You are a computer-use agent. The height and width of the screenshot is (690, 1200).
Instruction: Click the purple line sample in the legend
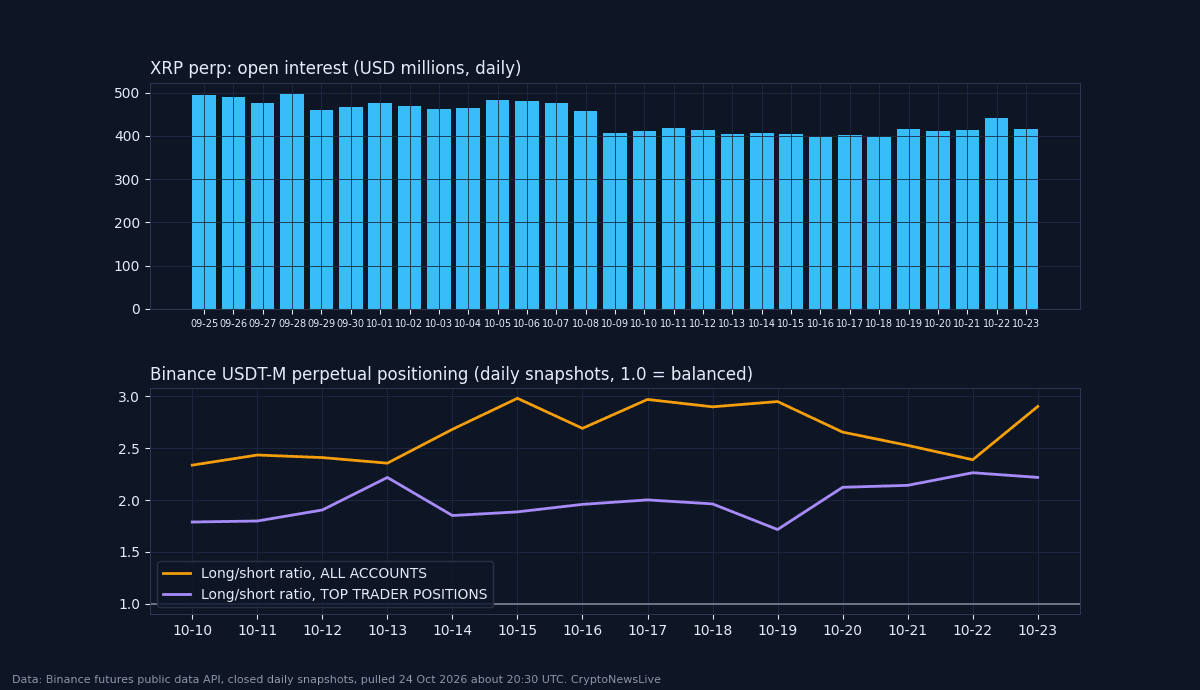click(x=177, y=595)
